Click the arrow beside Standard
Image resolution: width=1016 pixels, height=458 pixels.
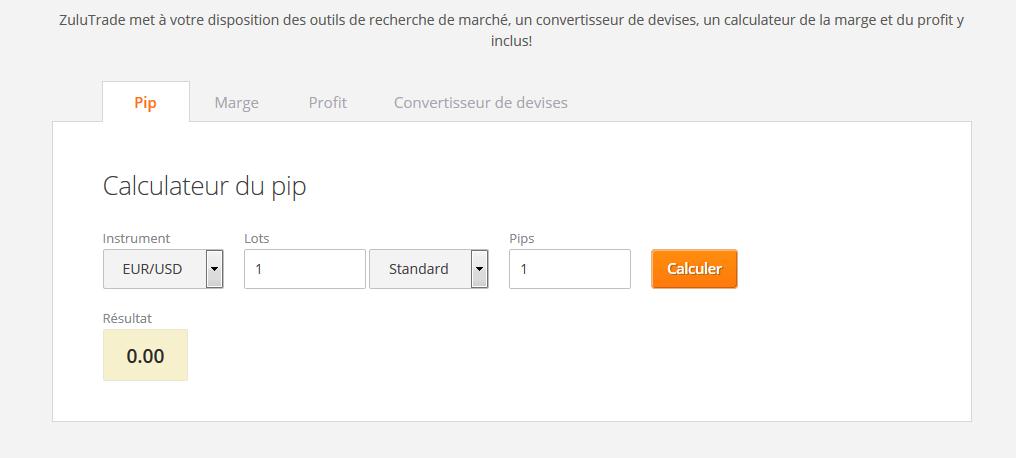(480, 269)
